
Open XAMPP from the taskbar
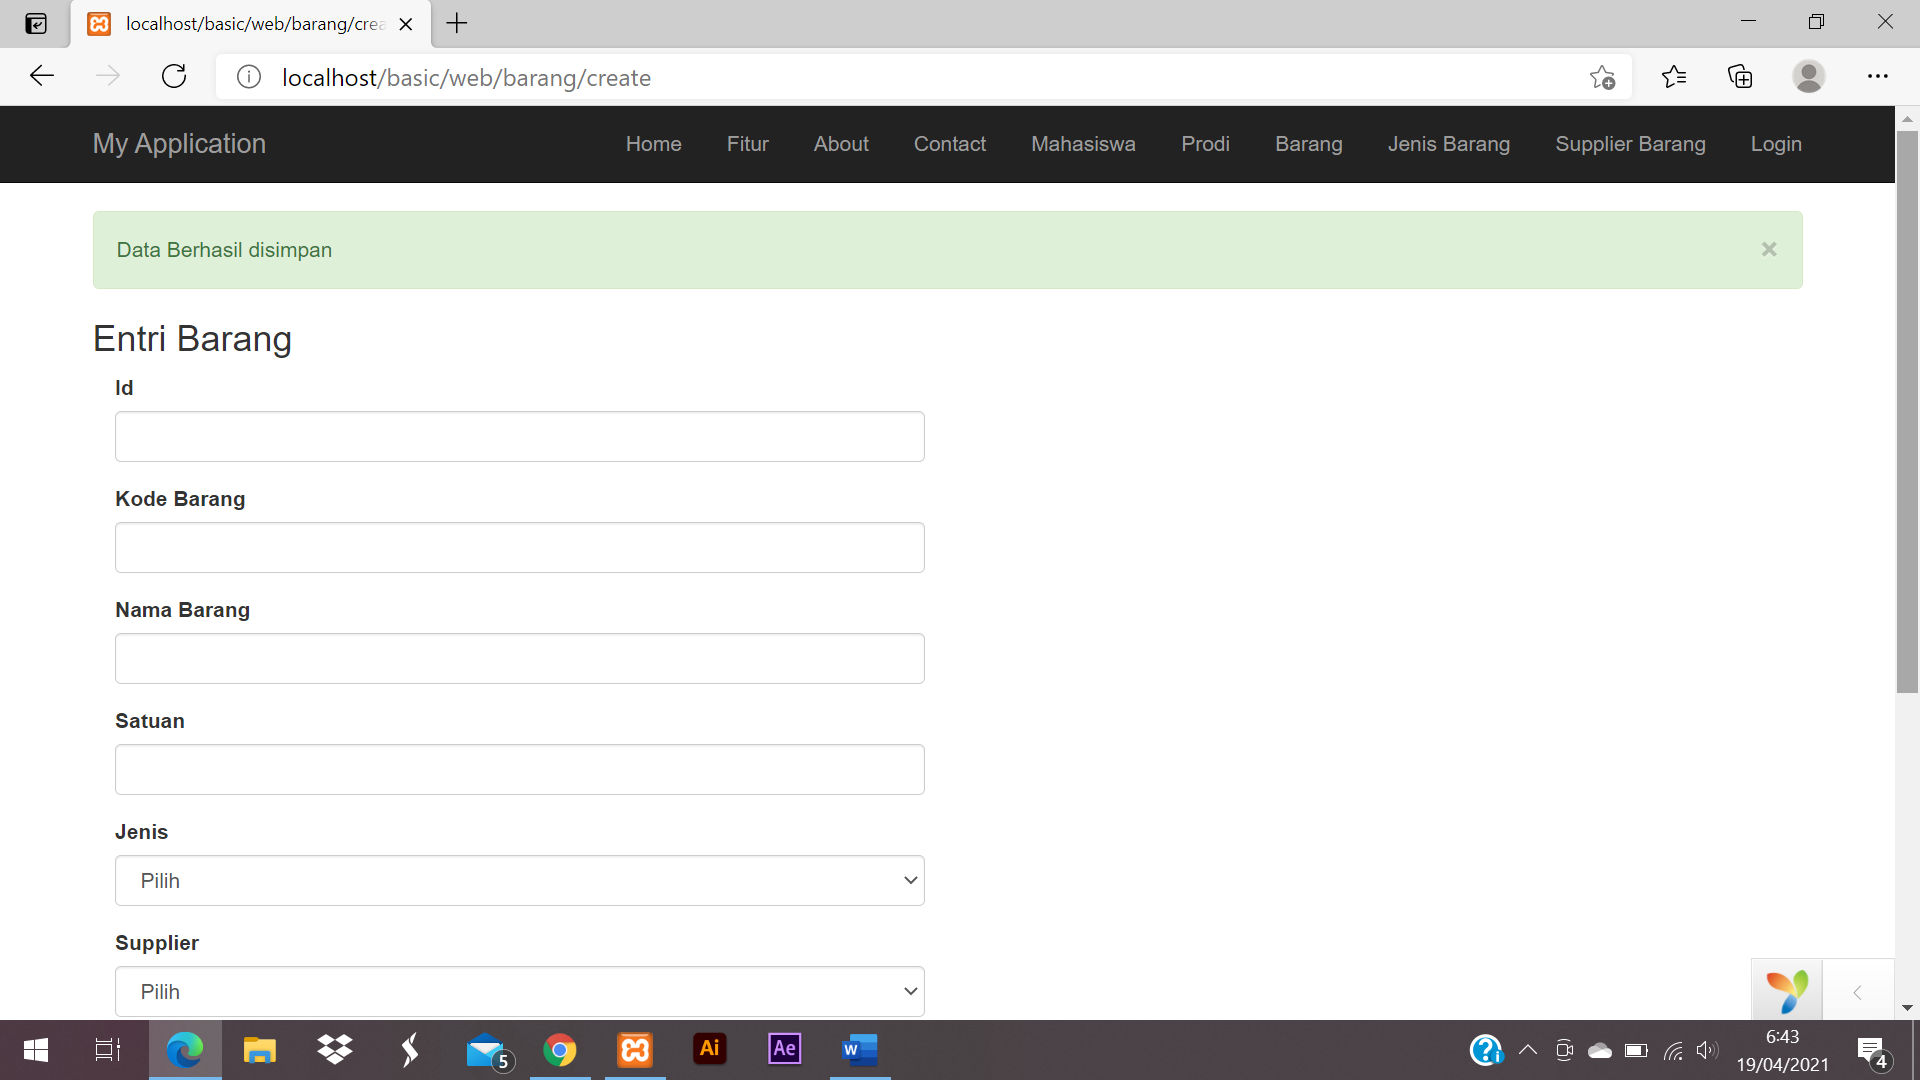pyautogui.click(x=634, y=1049)
